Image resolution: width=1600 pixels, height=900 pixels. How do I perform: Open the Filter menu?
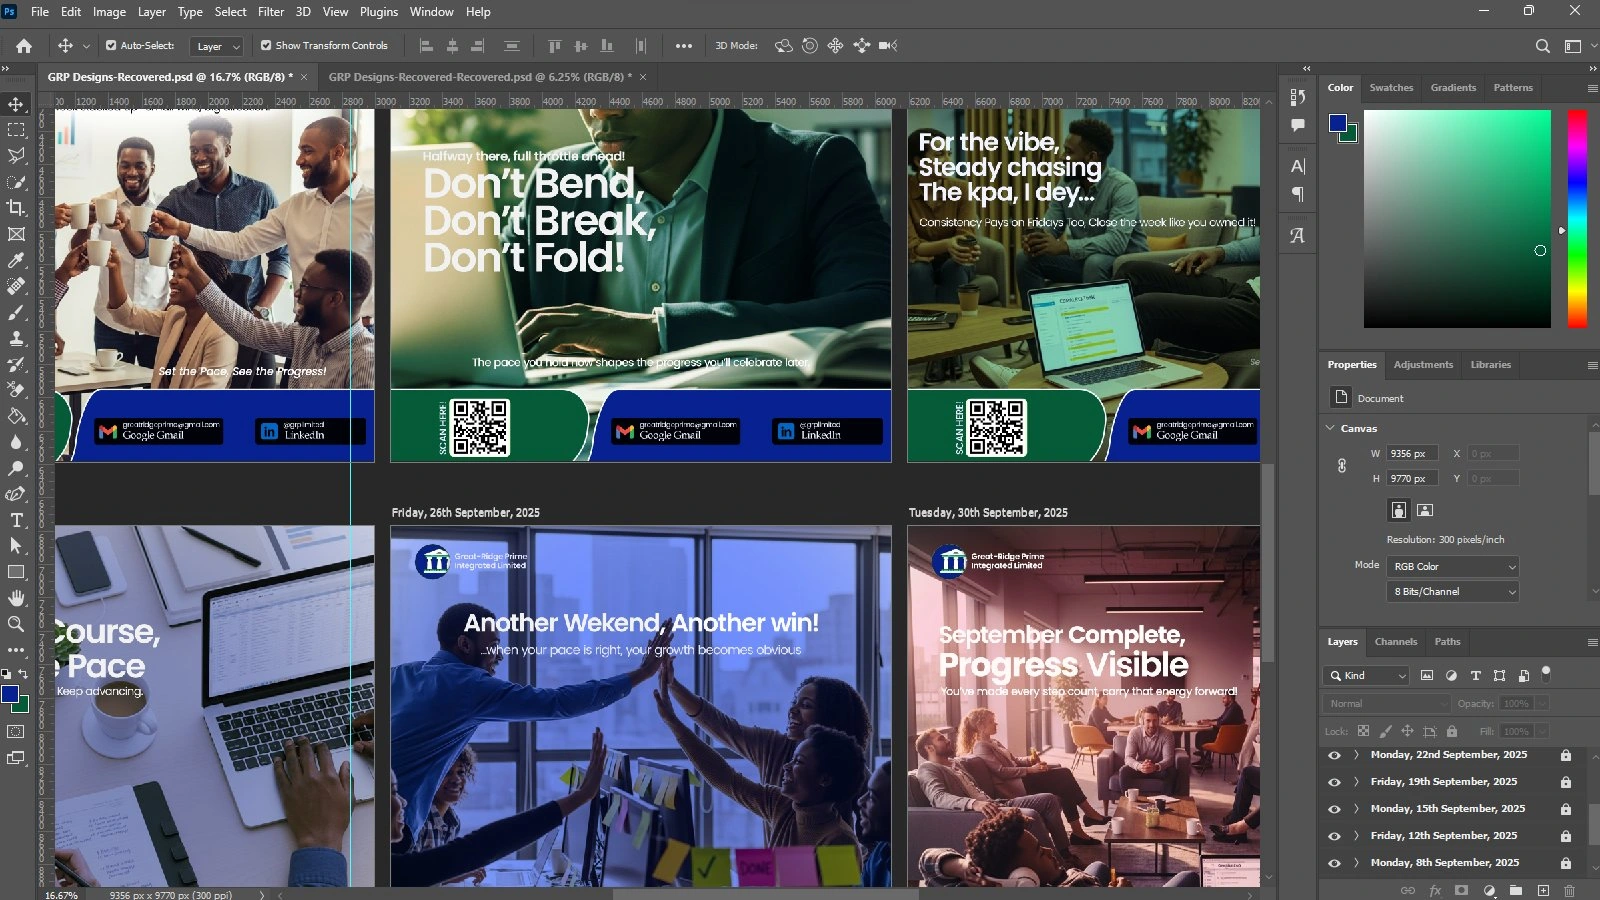(x=271, y=12)
